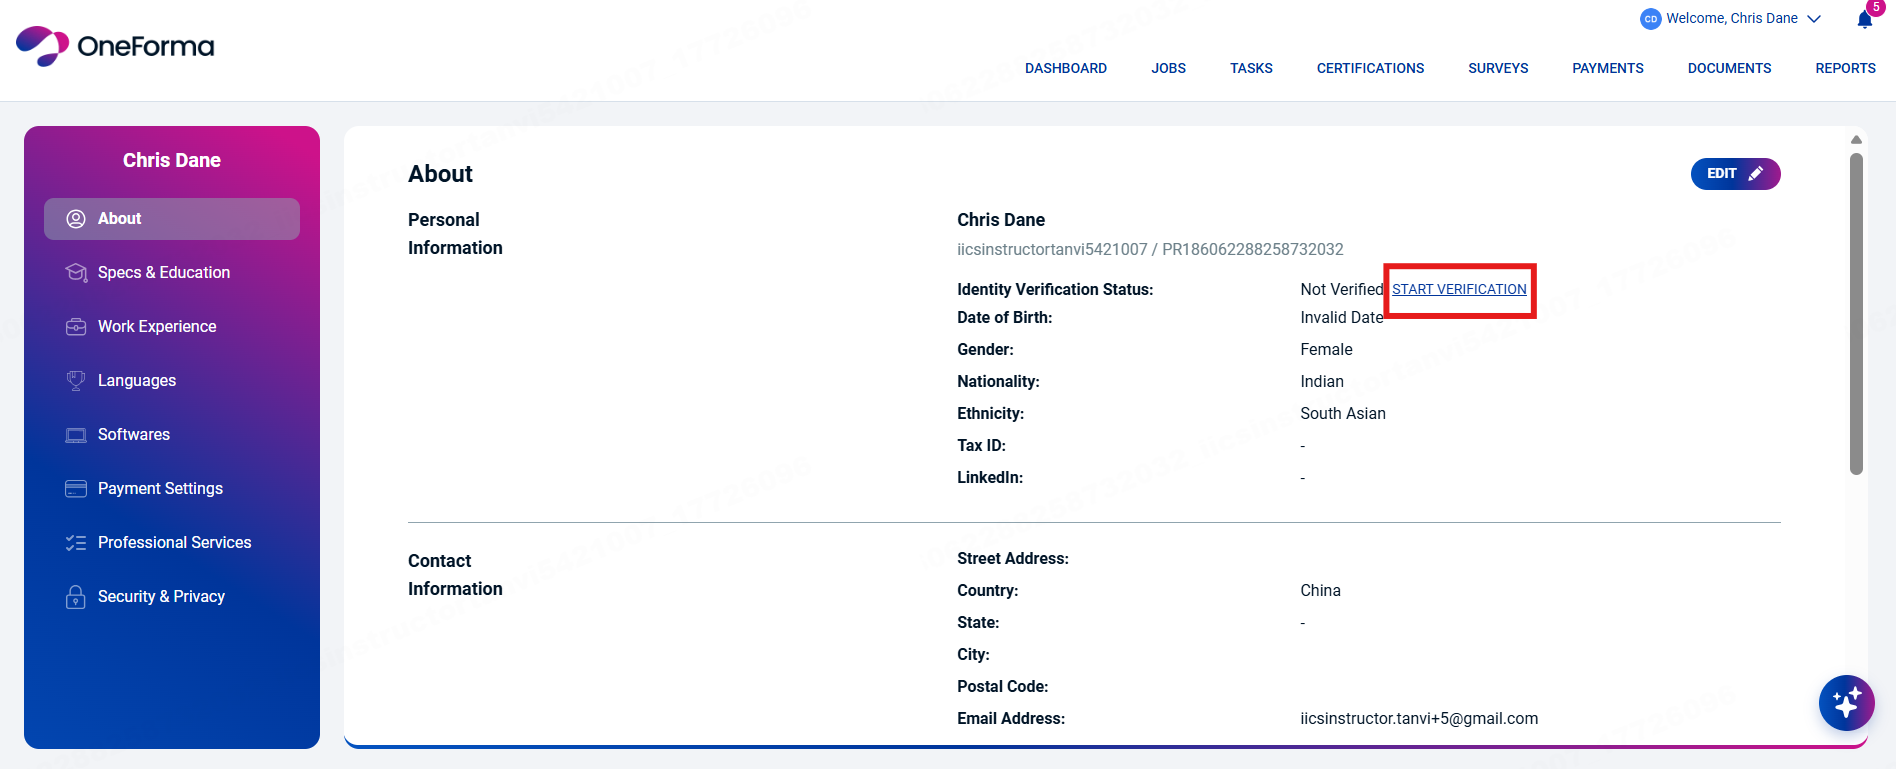Open the notifications bell icon
1896x769 pixels.
coord(1864,20)
